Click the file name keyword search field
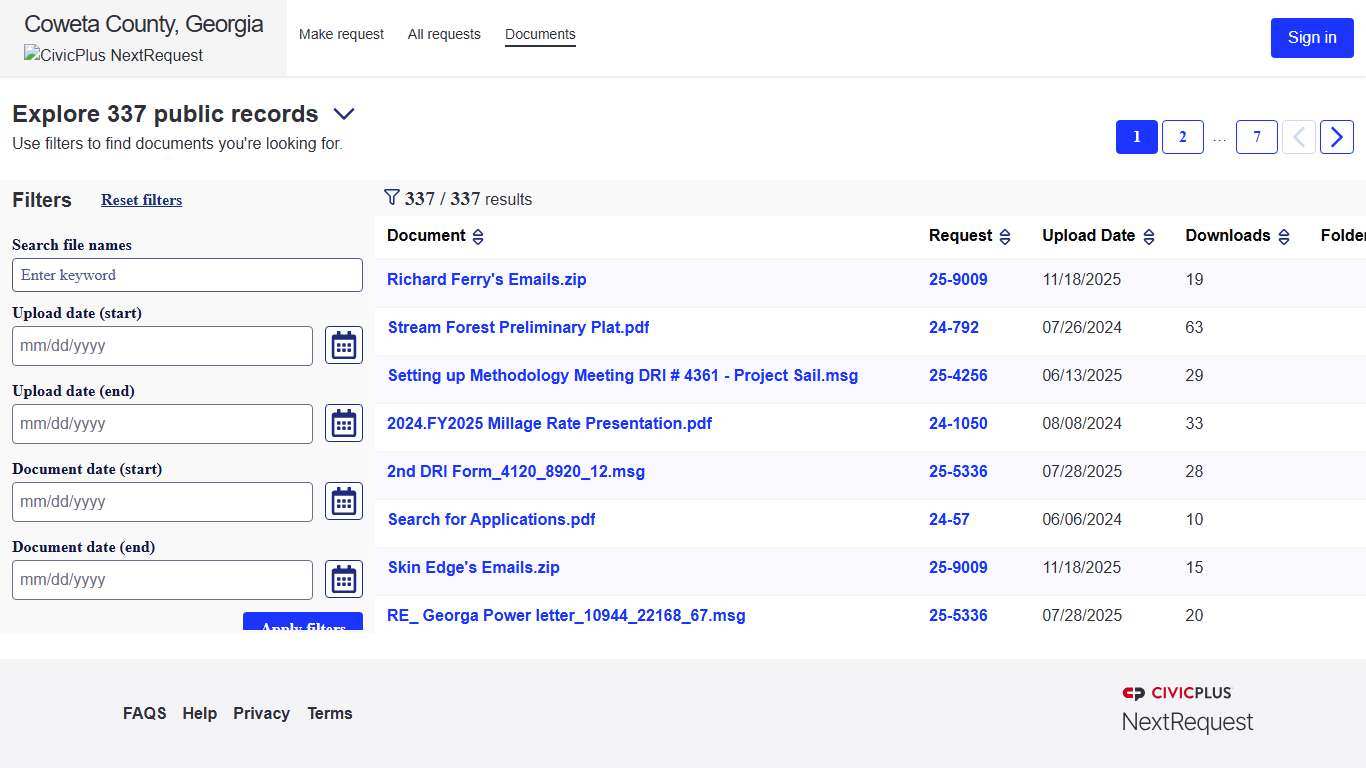Screen dimensions: 1366x768 (187, 274)
